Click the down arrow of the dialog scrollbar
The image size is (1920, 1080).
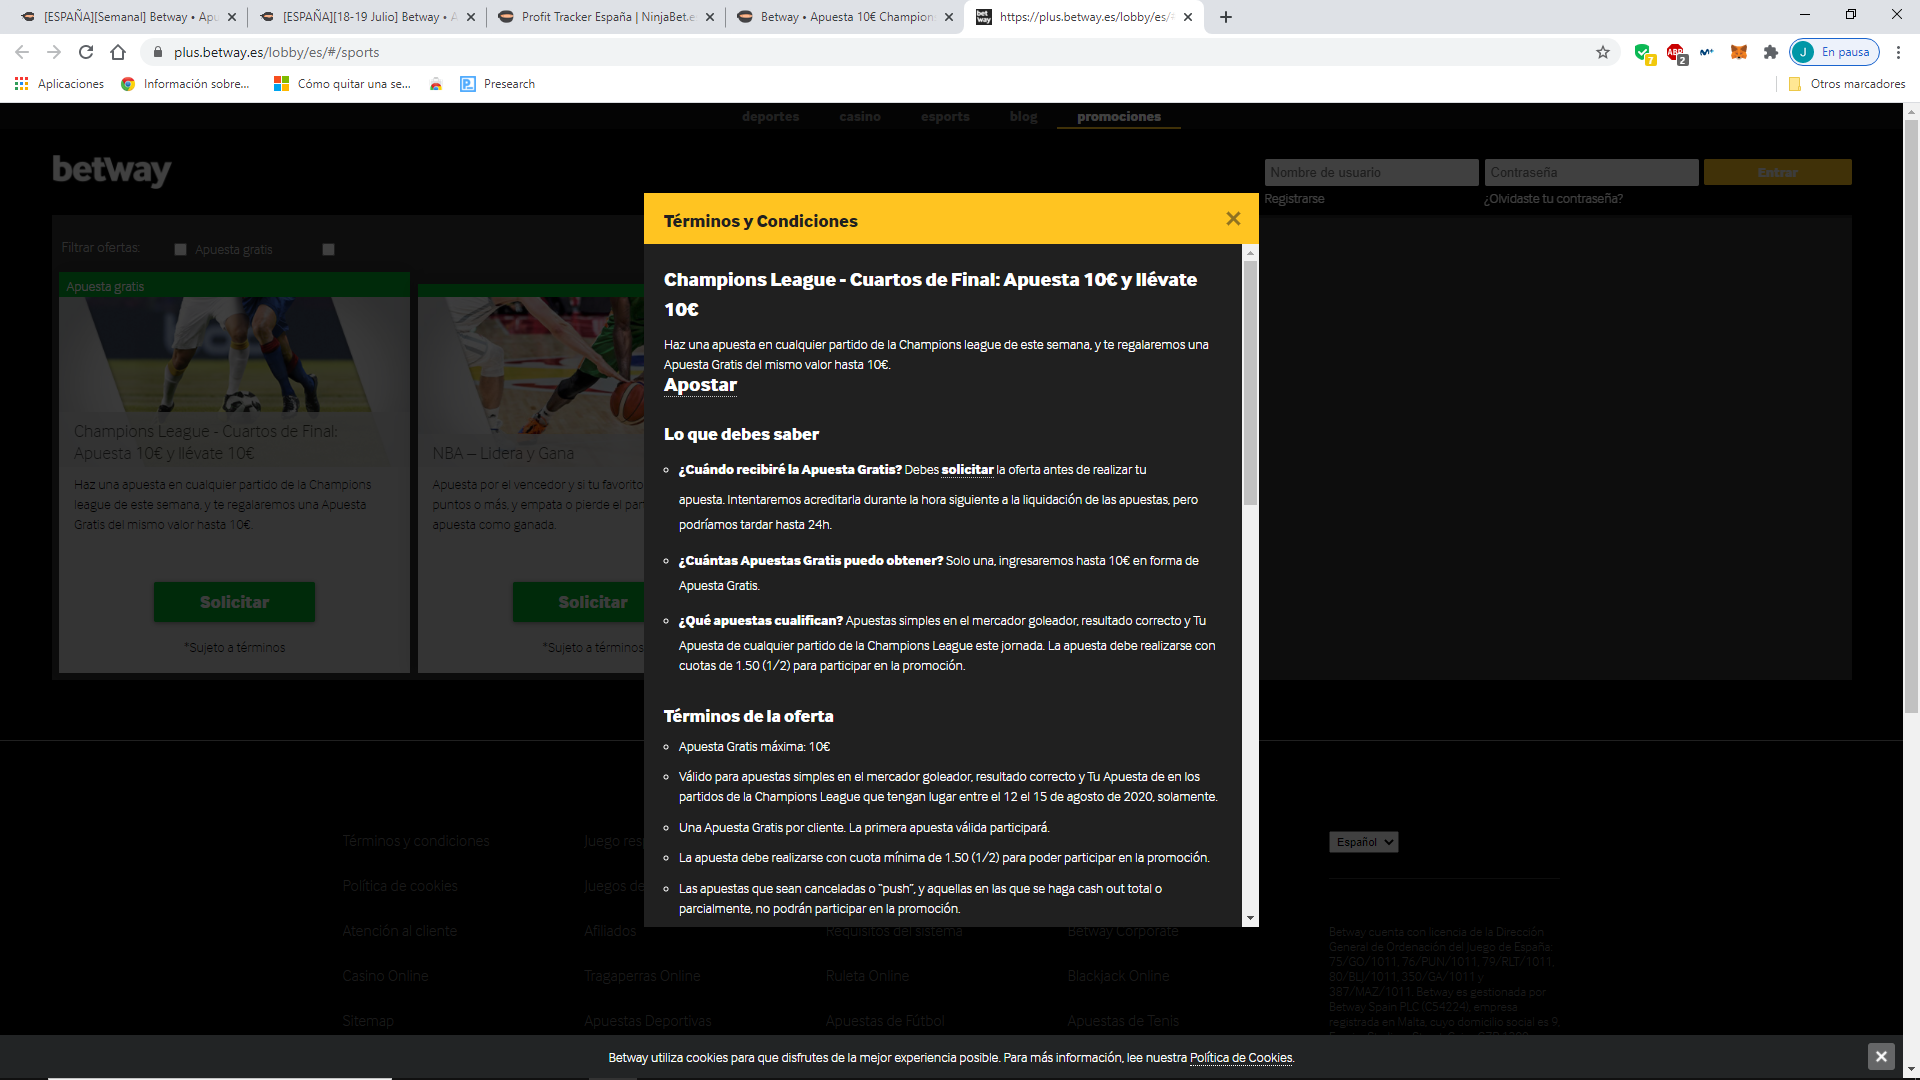(x=1250, y=918)
